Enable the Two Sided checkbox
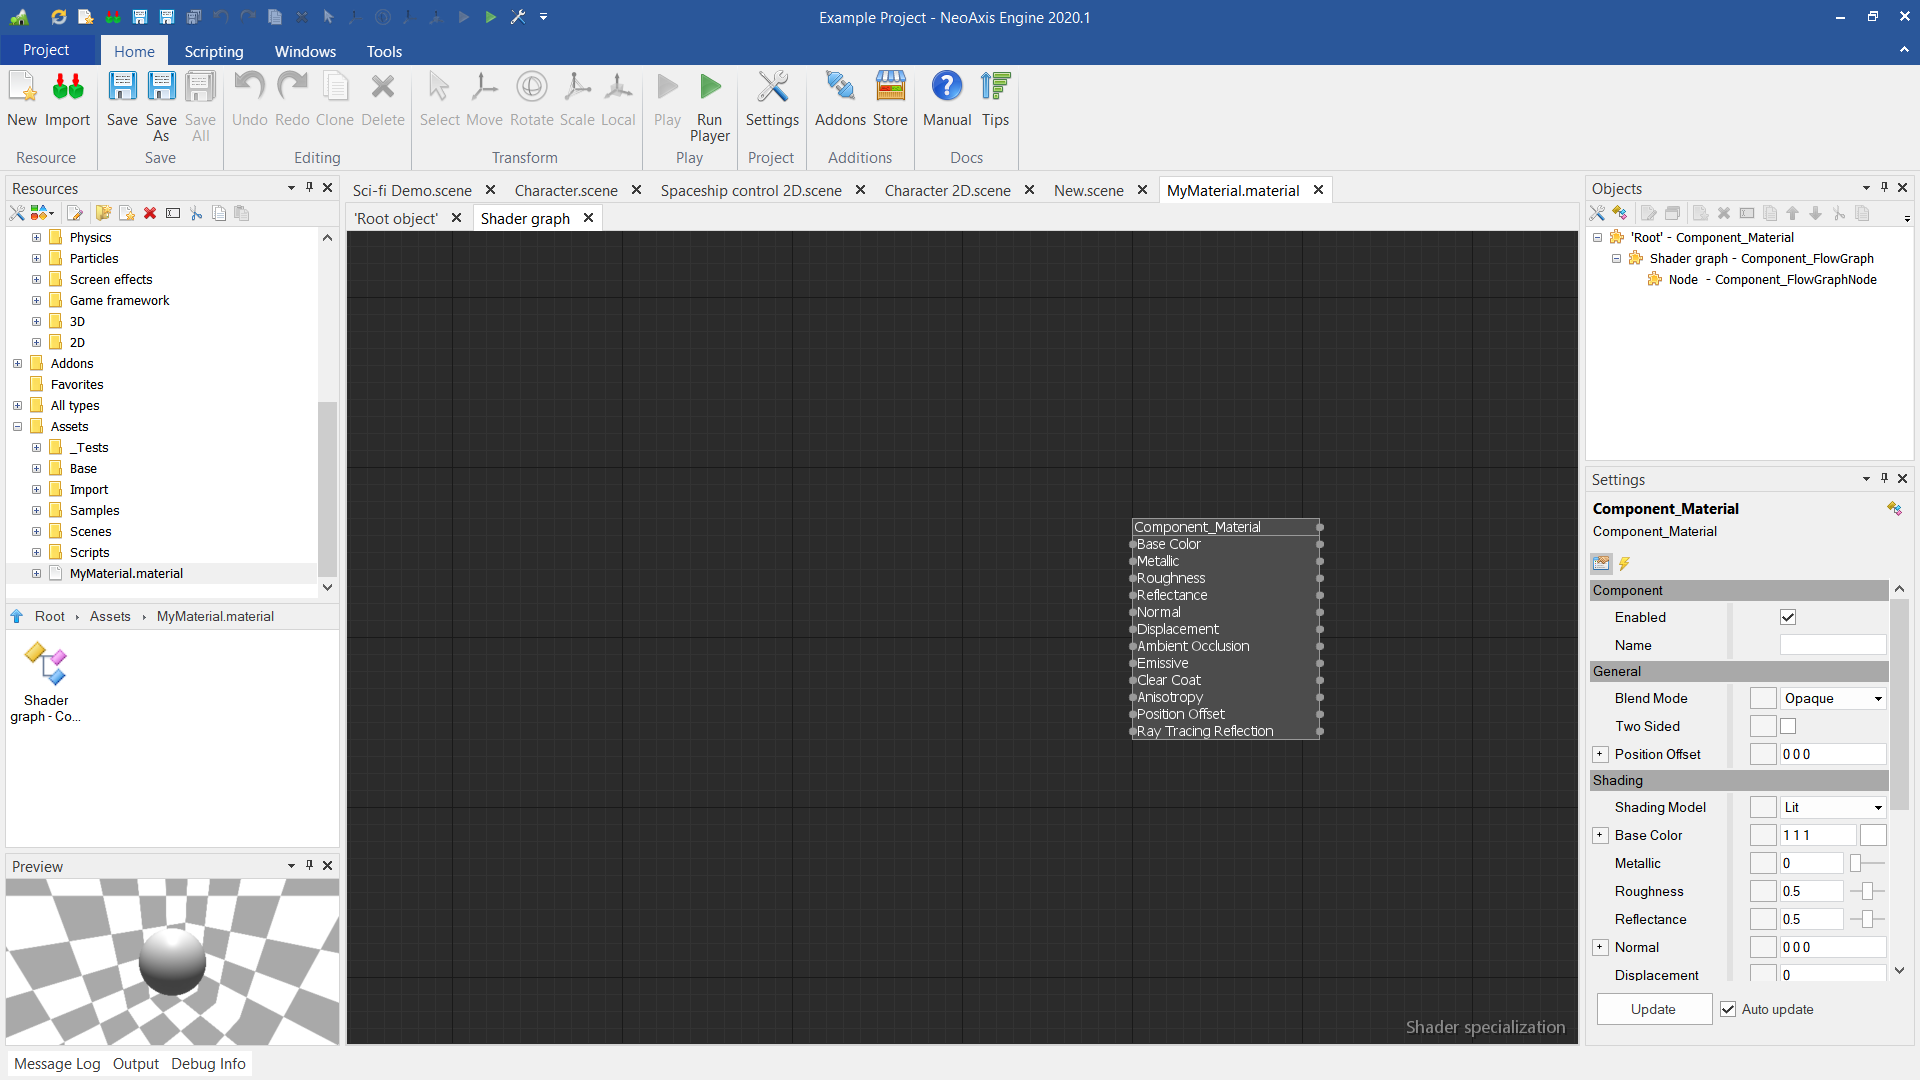Viewport: 1920px width, 1080px height. [1788, 726]
